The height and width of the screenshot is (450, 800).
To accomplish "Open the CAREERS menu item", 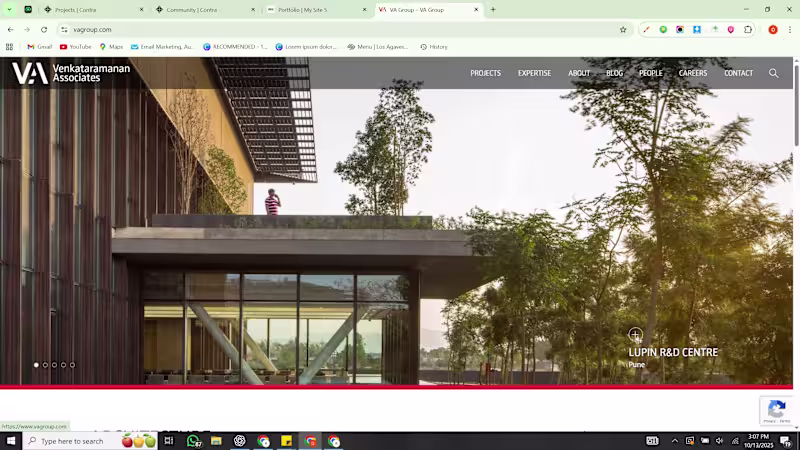I will pos(693,73).
